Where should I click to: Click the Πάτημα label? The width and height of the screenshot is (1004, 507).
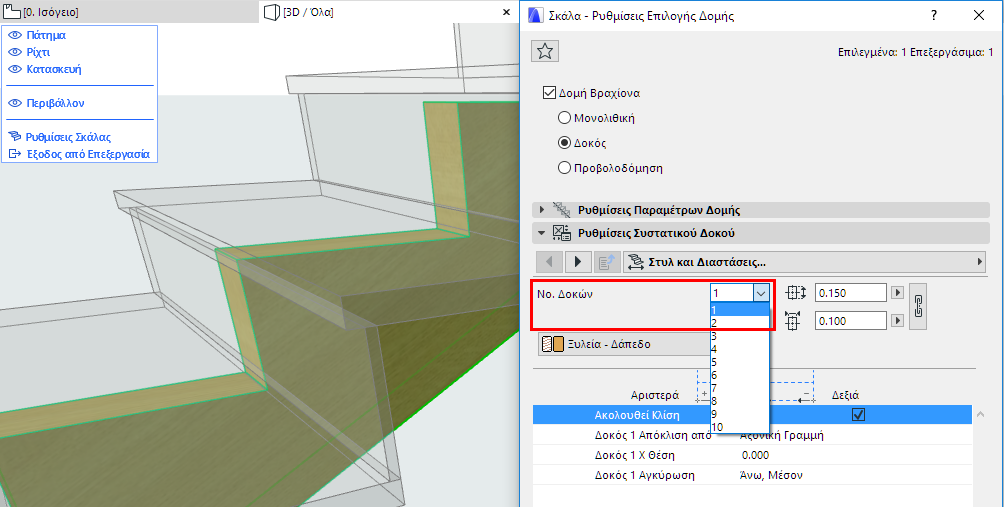[x=46, y=35]
